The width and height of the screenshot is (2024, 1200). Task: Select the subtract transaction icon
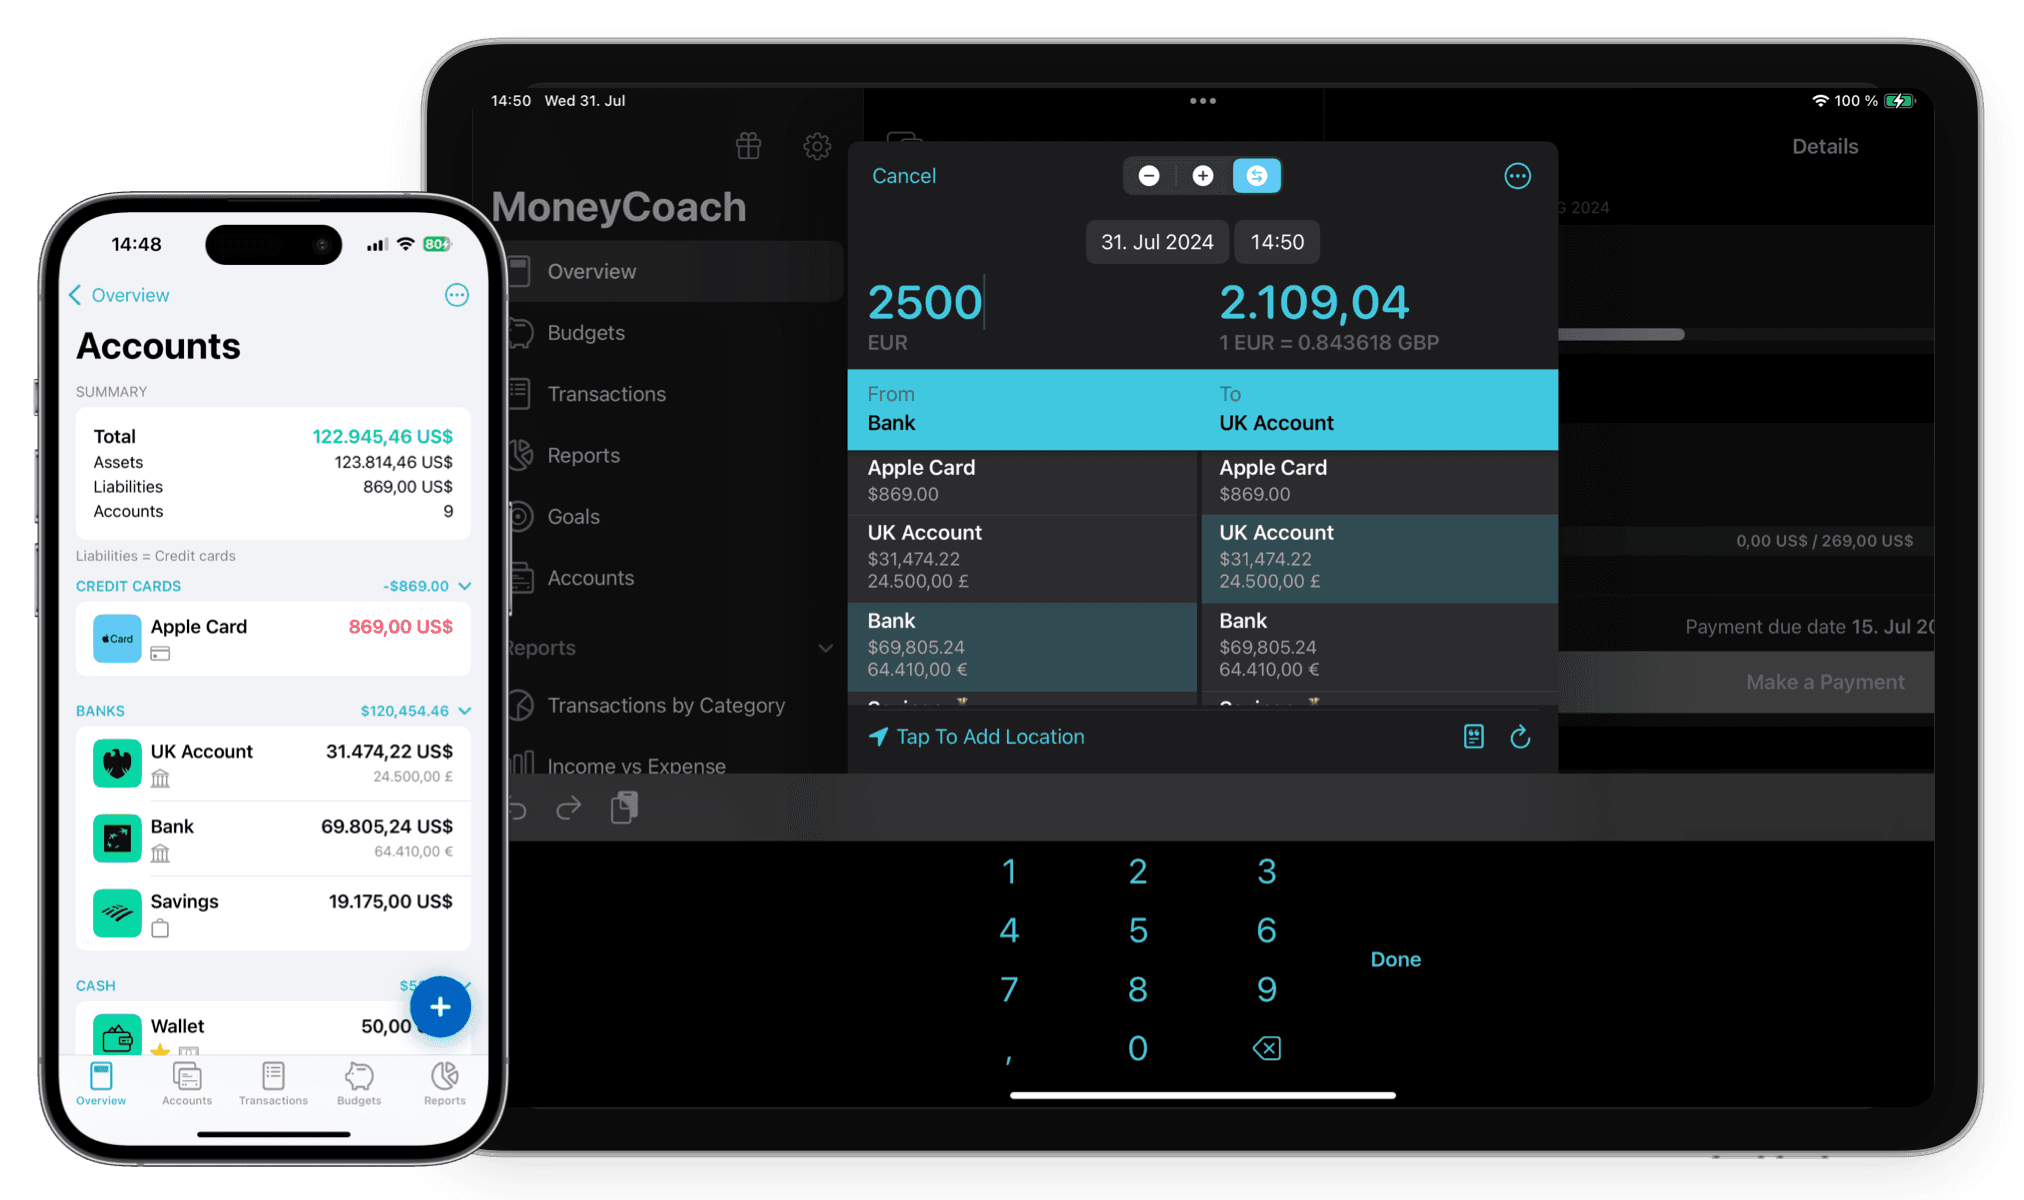point(1150,176)
